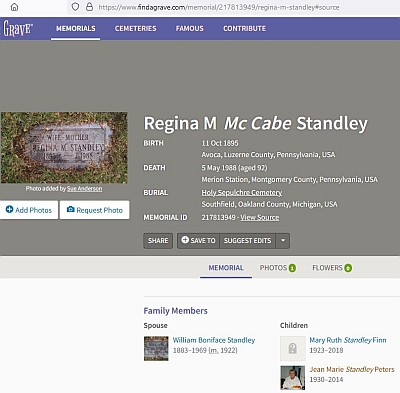Click the Share button

158,241
